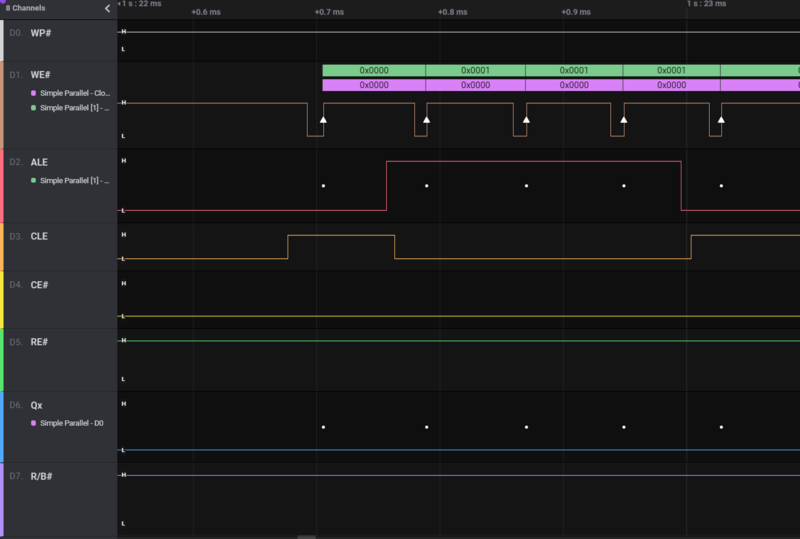This screenshot has height=539, width=800.
Task: Select the D3 CLE channel label
Action: [x=39, y=237]
